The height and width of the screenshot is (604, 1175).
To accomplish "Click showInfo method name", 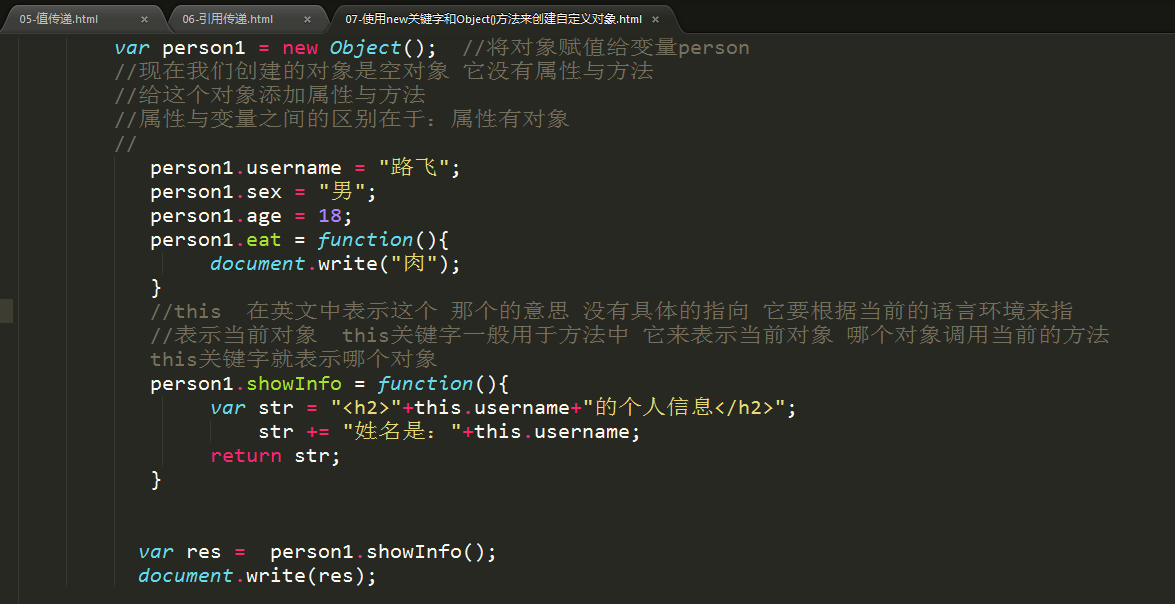I will [x=294, y=384].
